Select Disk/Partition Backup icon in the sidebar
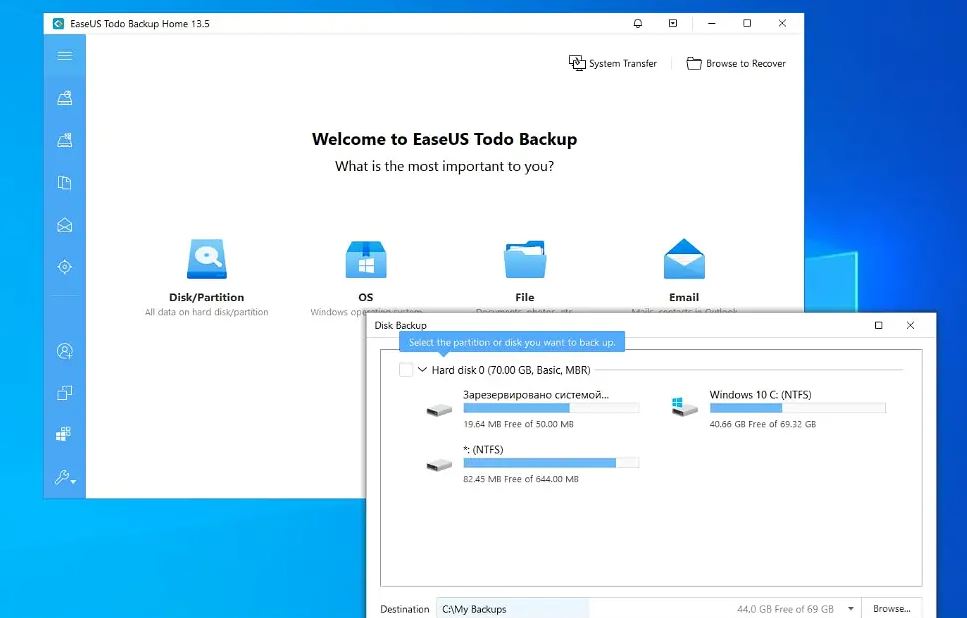This screenshot has width=967, height=618. click(65, 98)
